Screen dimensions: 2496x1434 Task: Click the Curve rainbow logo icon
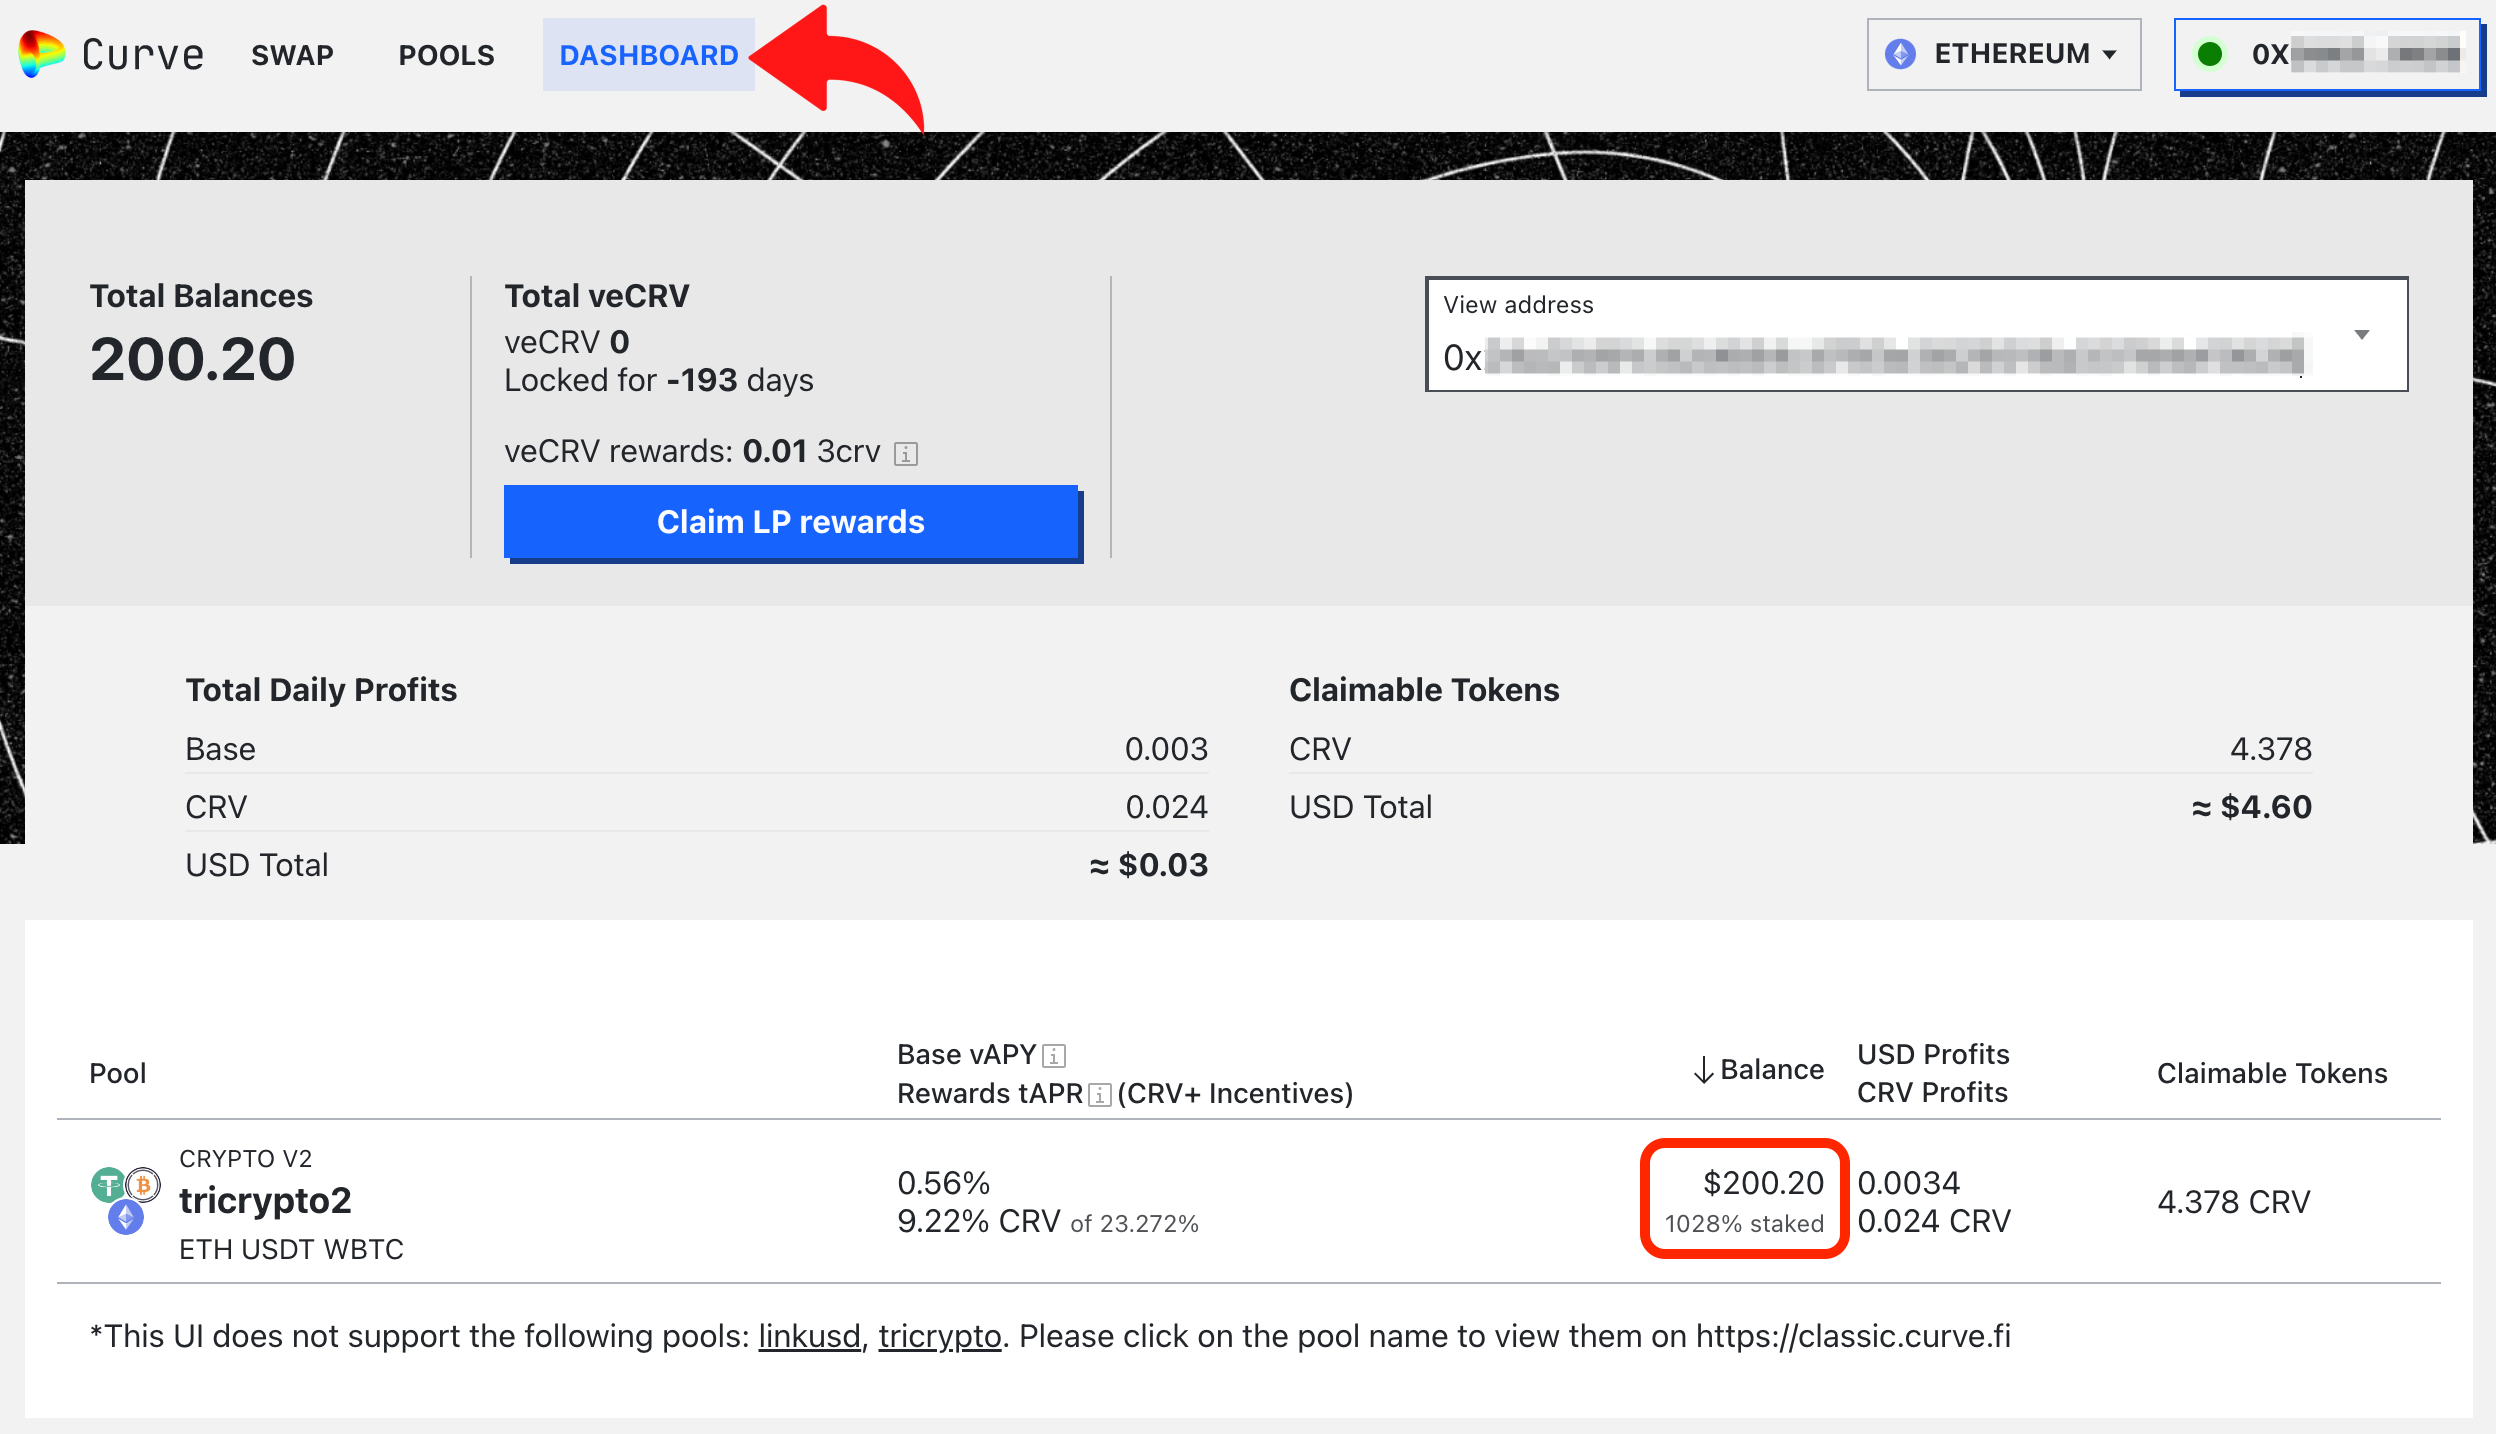click(x=42, y=54)
